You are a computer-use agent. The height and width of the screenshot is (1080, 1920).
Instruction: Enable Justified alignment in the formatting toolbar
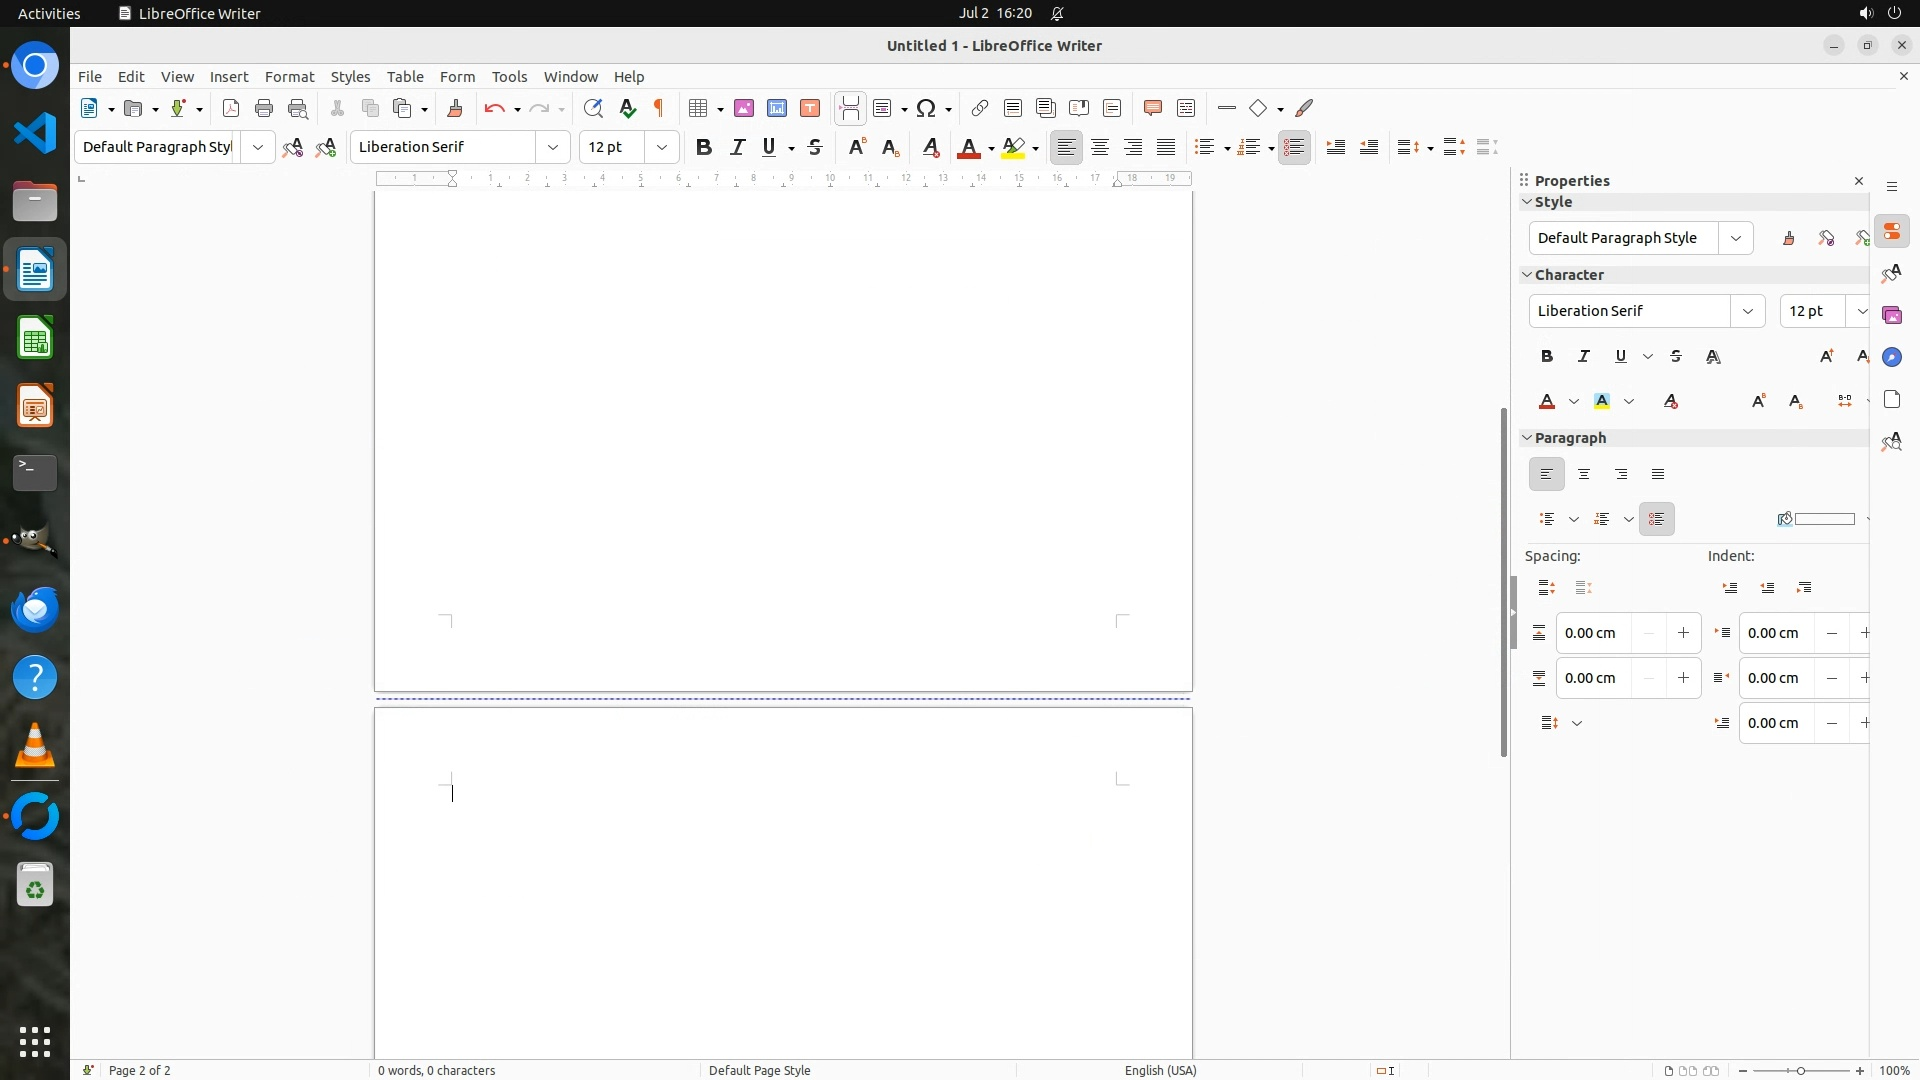(x=1166, y=147)
